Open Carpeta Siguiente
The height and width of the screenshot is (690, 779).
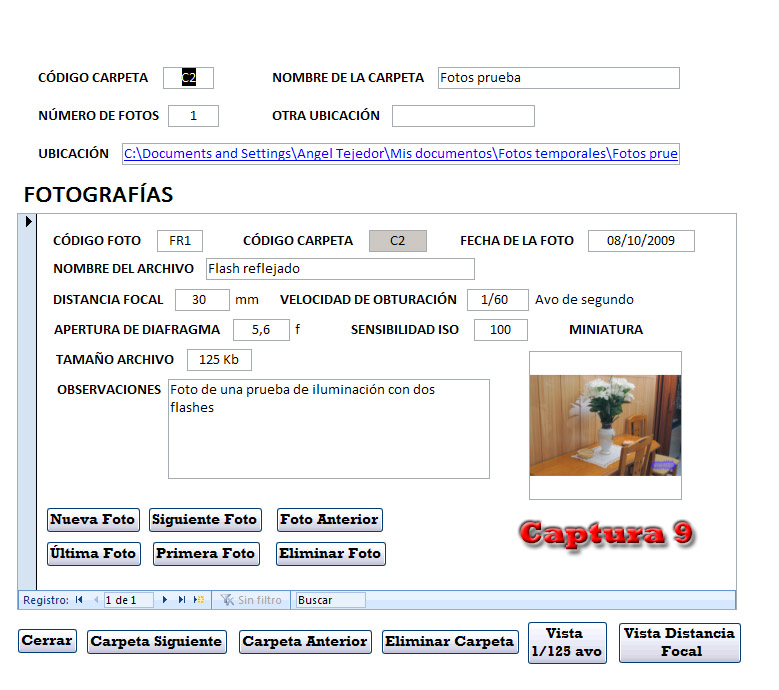click(x=157, y=642)
